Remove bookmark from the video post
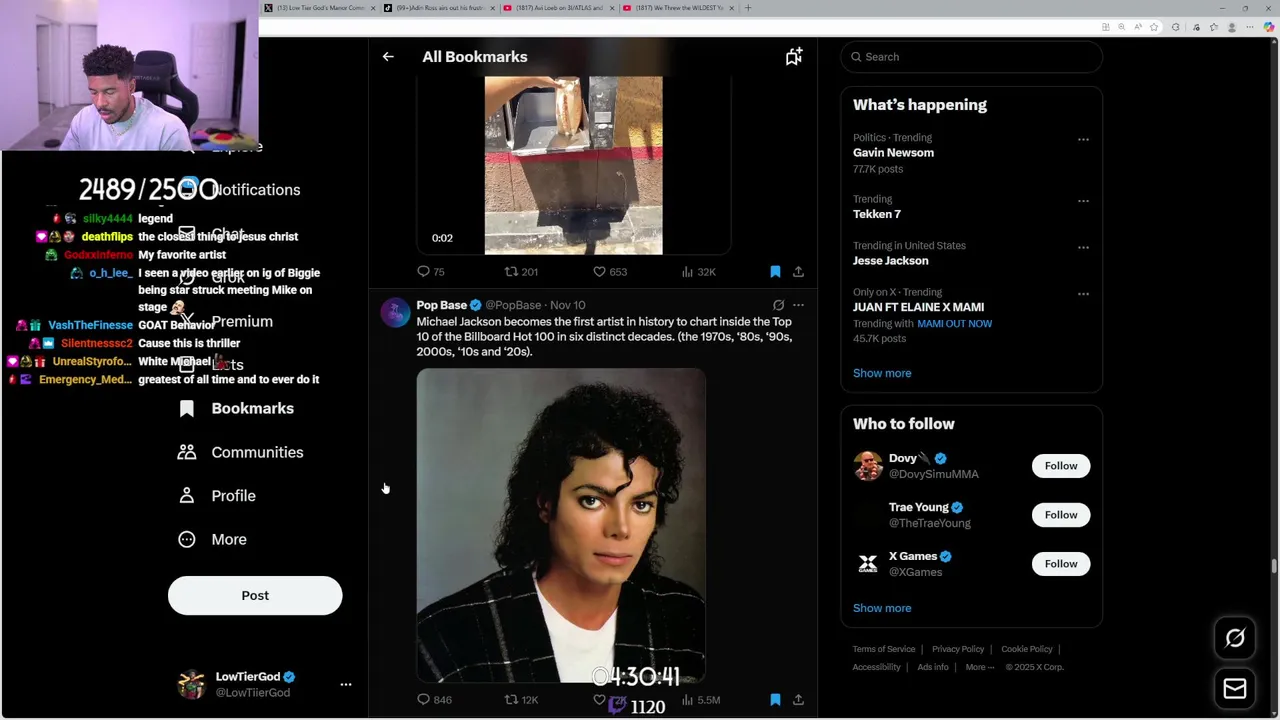The width and height of the screenshot is (1280, 720). [775, 271]
